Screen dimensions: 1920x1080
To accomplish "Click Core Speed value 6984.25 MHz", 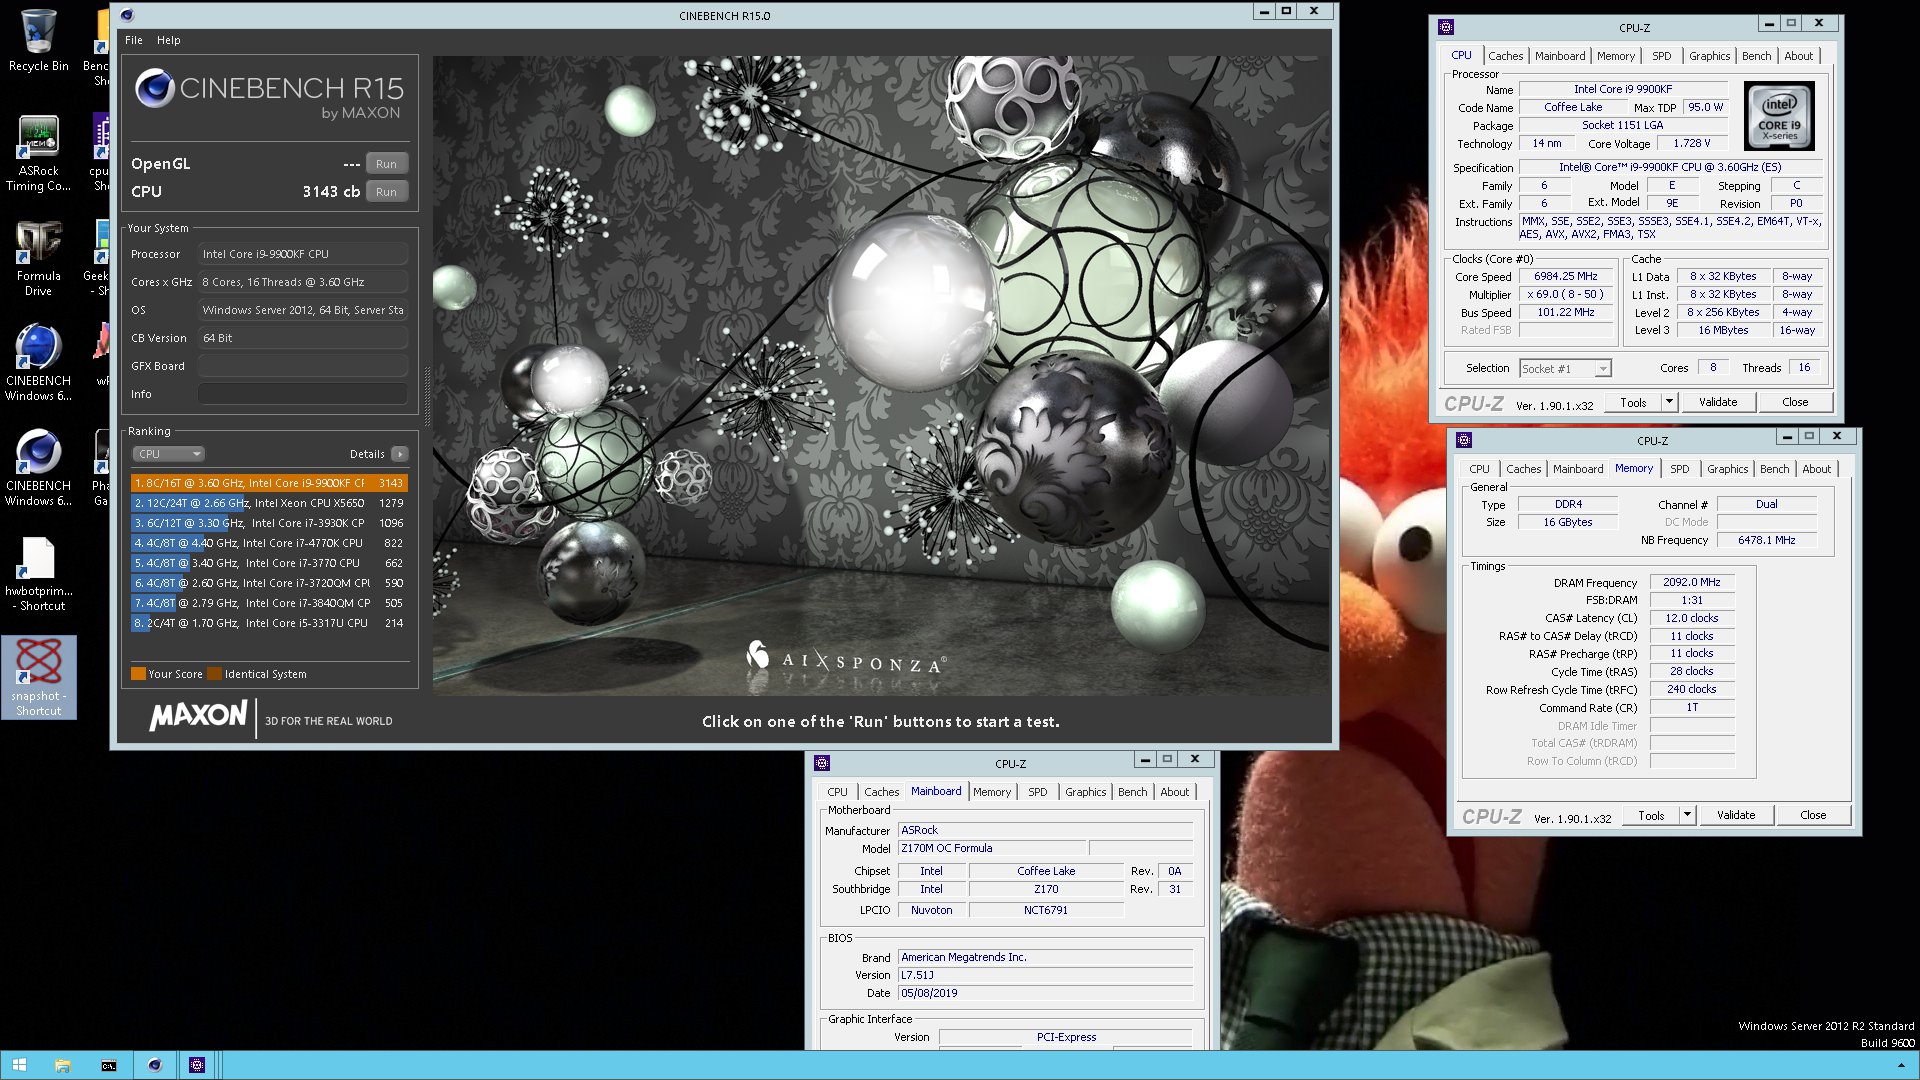I will (1565, 276).
